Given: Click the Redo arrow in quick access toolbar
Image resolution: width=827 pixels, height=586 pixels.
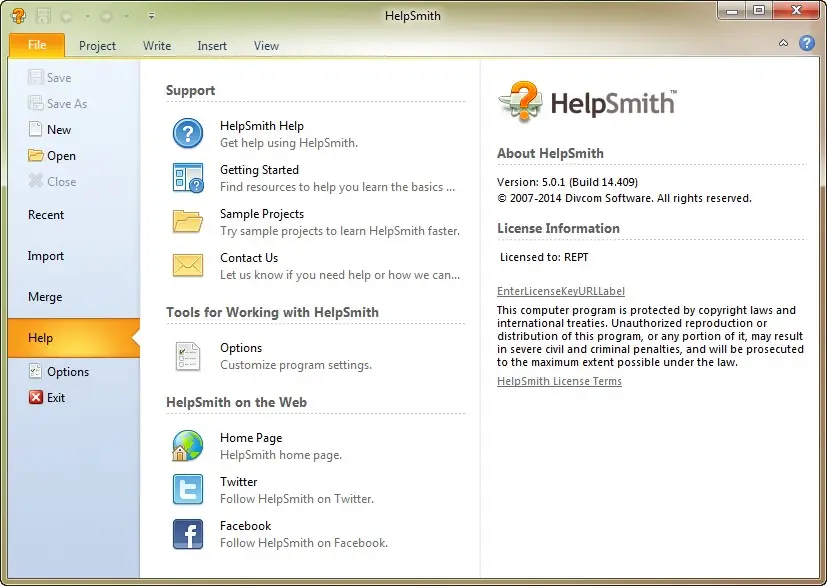Looking at the screenshot, I should [107, 16].
